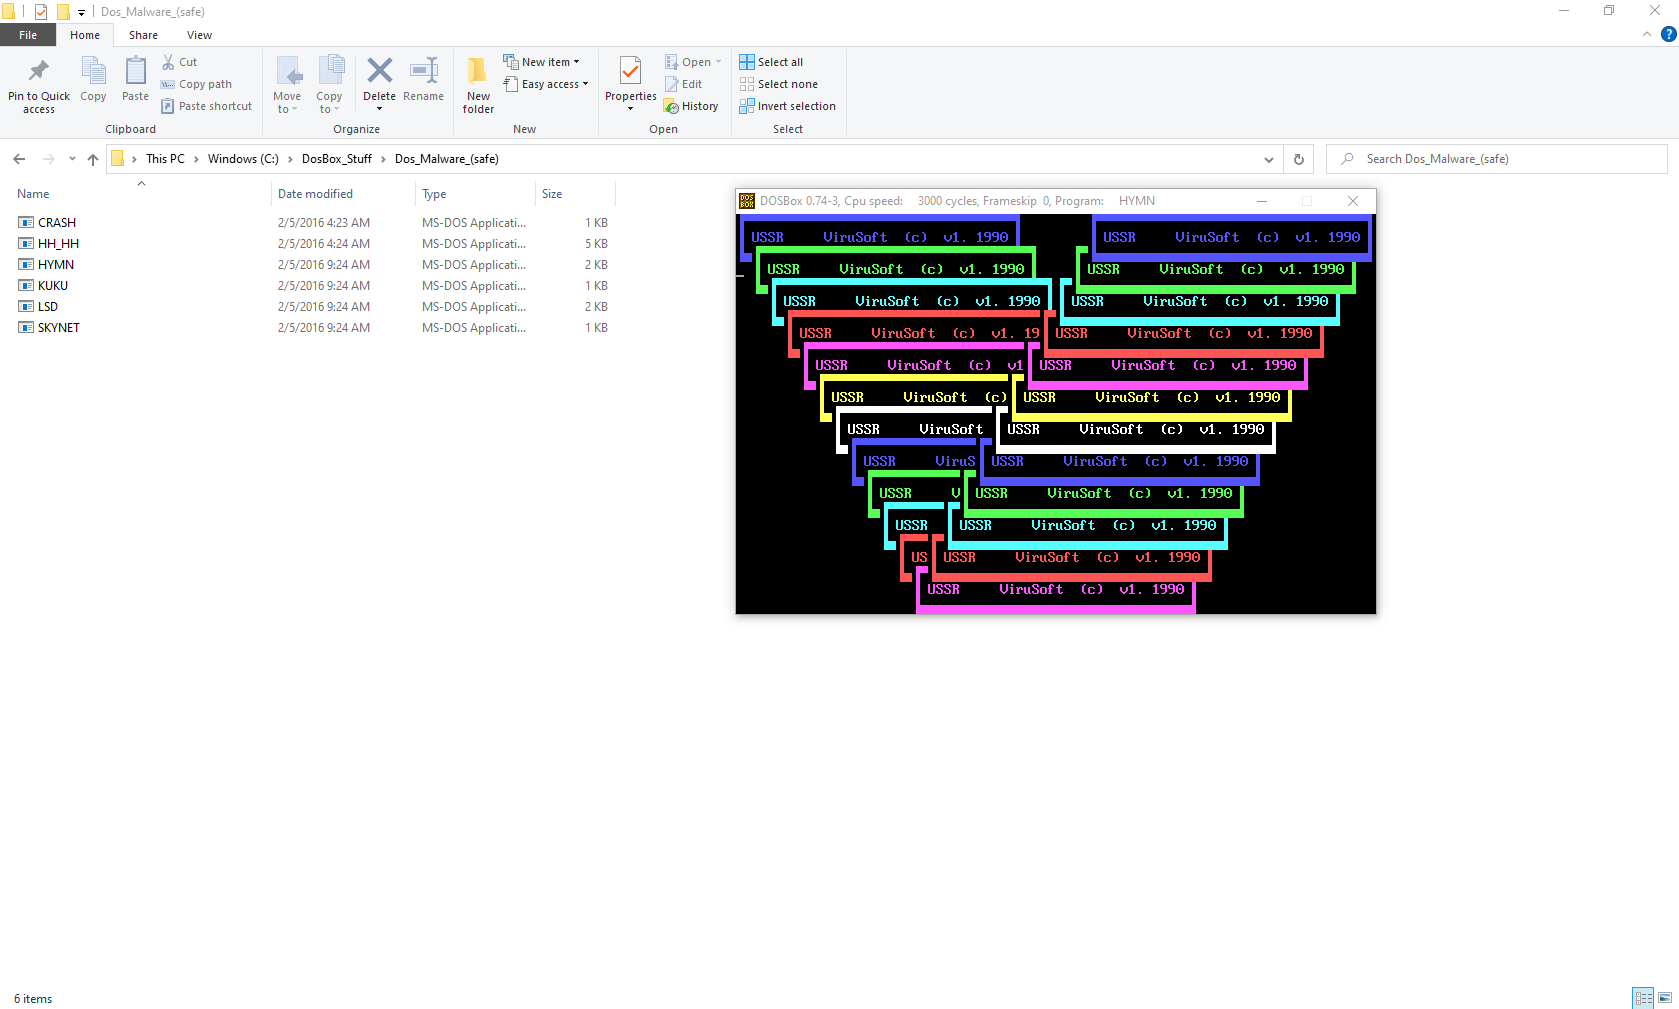The image size is (1679, 1009).
Task: Sort files by Name column
Action: click(x=33, y=194)
